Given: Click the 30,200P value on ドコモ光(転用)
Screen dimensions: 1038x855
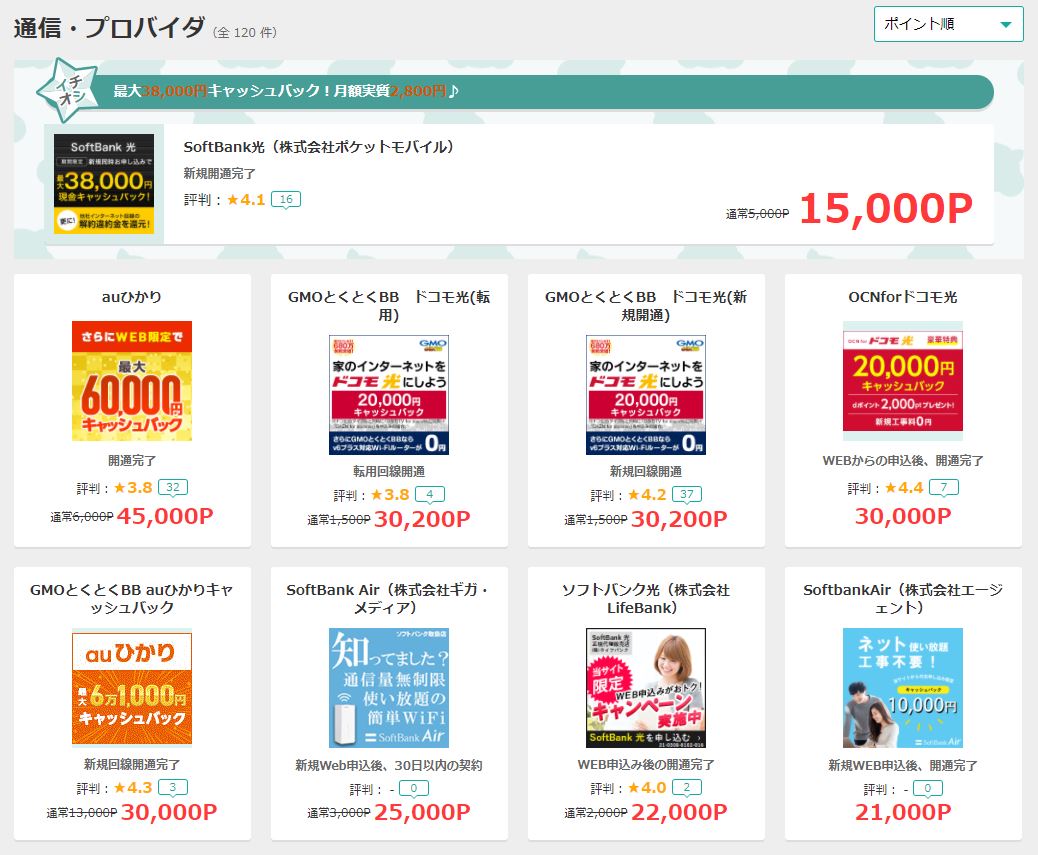Looking at the screenshot, I should pos(422,519).
